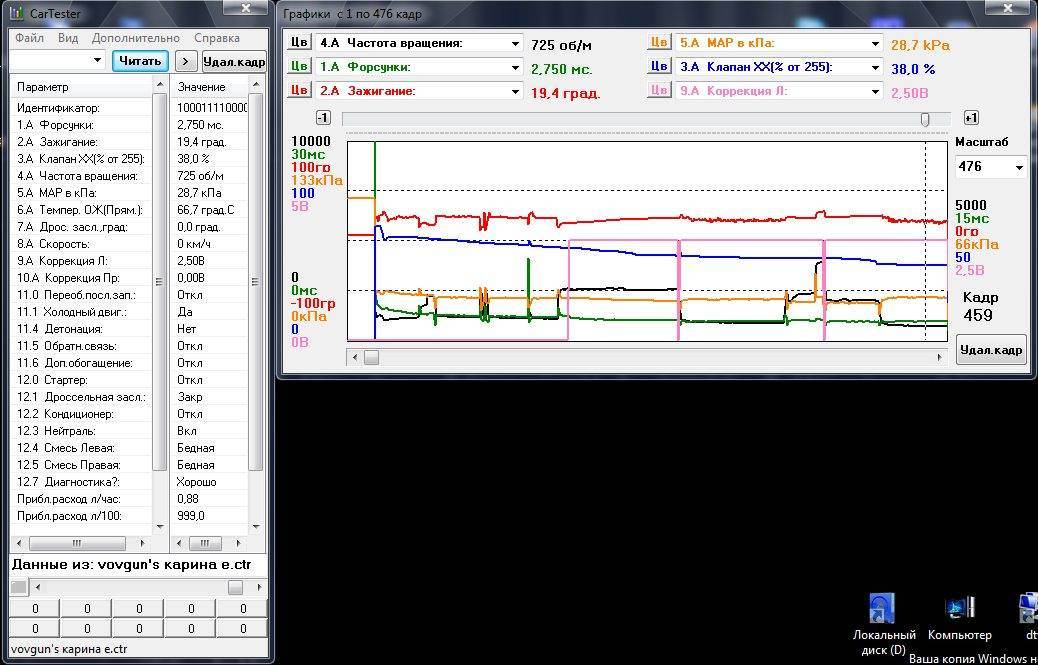Click the '>' next-frame button beside Читать
1038x665 pixels.
pos(185,60)
